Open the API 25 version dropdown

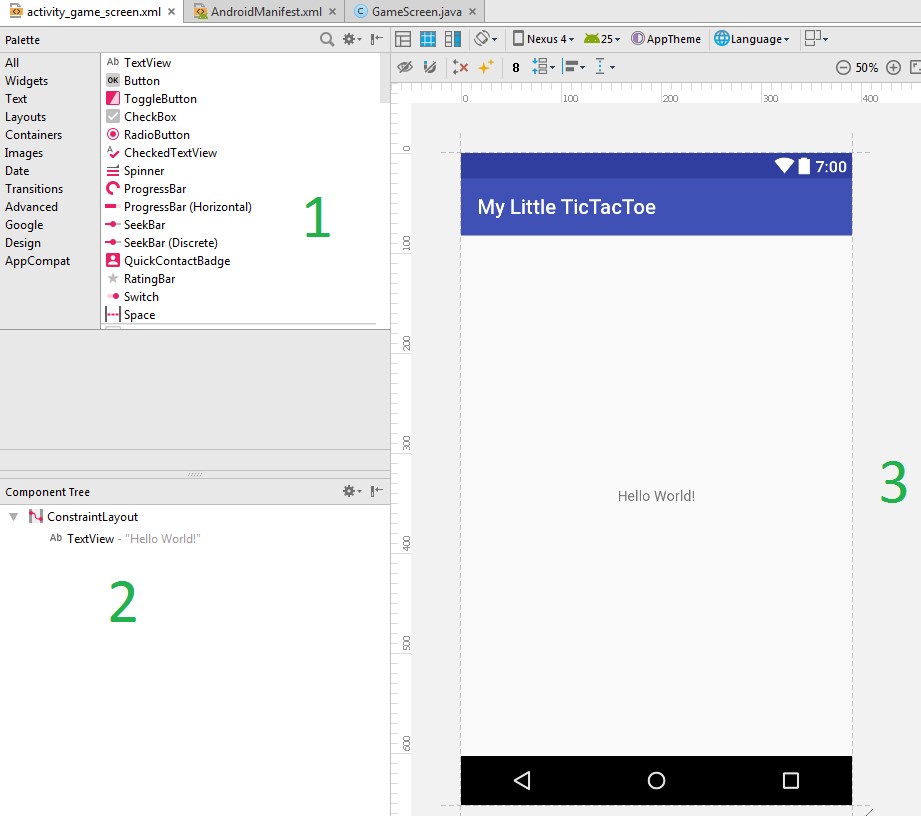tap(602, 39)
